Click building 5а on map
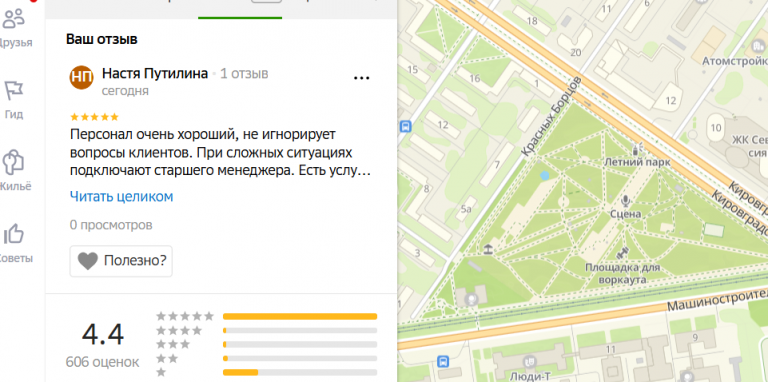This screenshot has width=768, height=382. coord(466,210)
